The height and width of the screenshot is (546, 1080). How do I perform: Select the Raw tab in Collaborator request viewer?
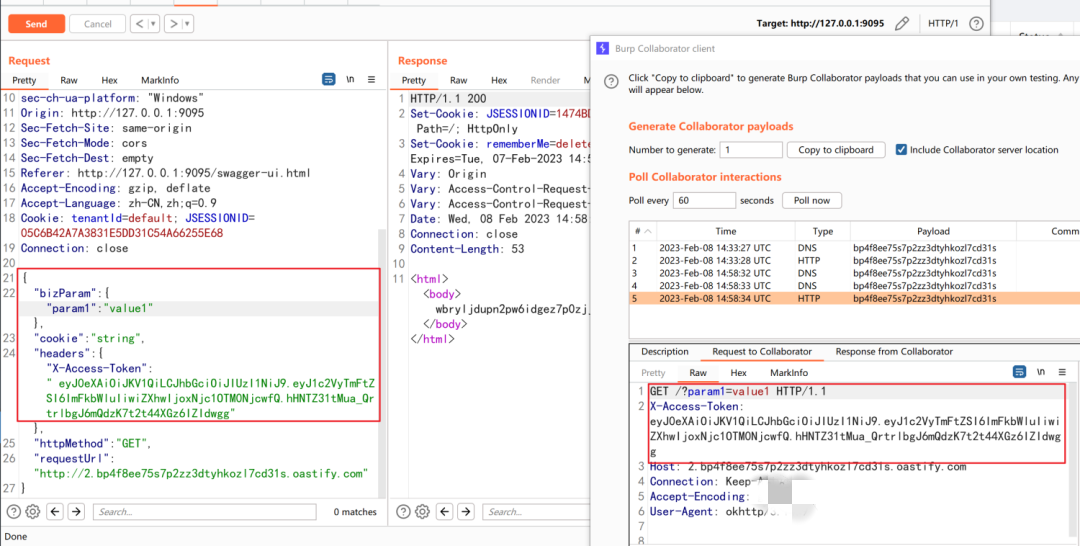click(698, 372)
